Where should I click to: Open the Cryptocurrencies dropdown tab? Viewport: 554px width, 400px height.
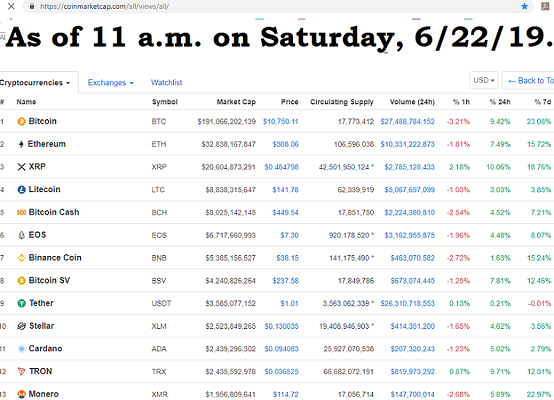tap(35, 83)
